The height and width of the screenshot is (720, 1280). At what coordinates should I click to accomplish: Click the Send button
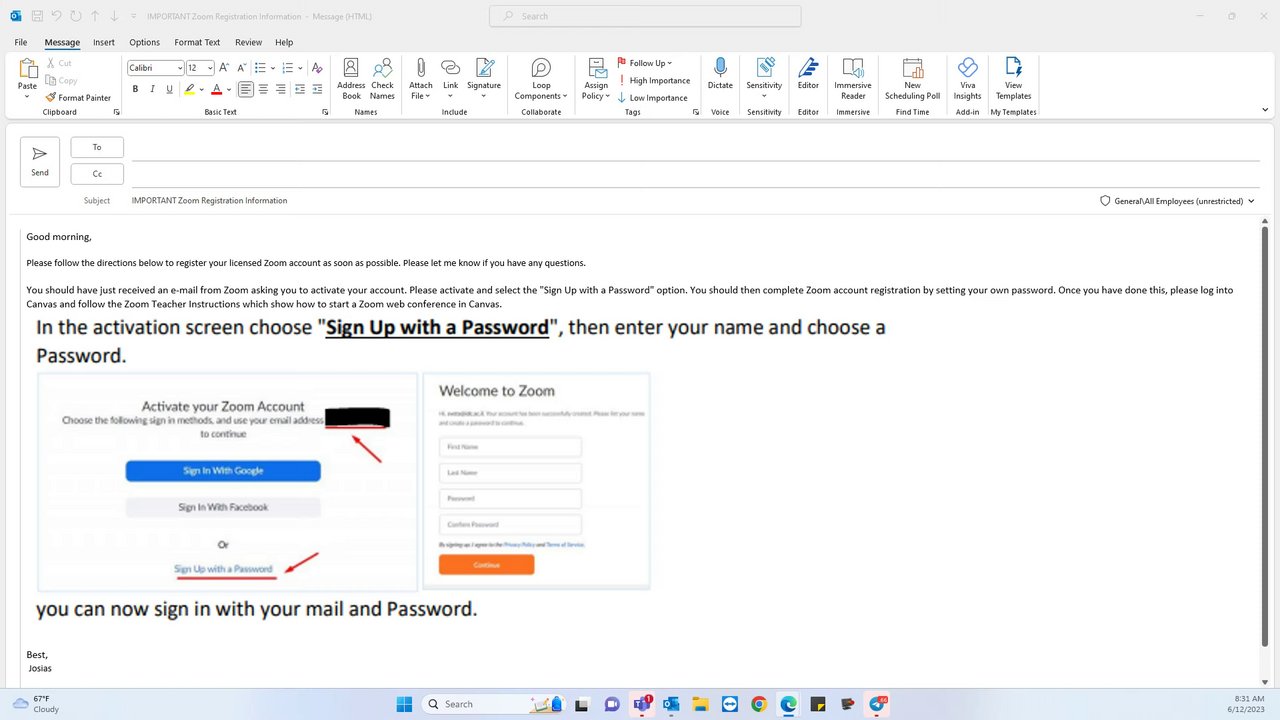(40, 161)
